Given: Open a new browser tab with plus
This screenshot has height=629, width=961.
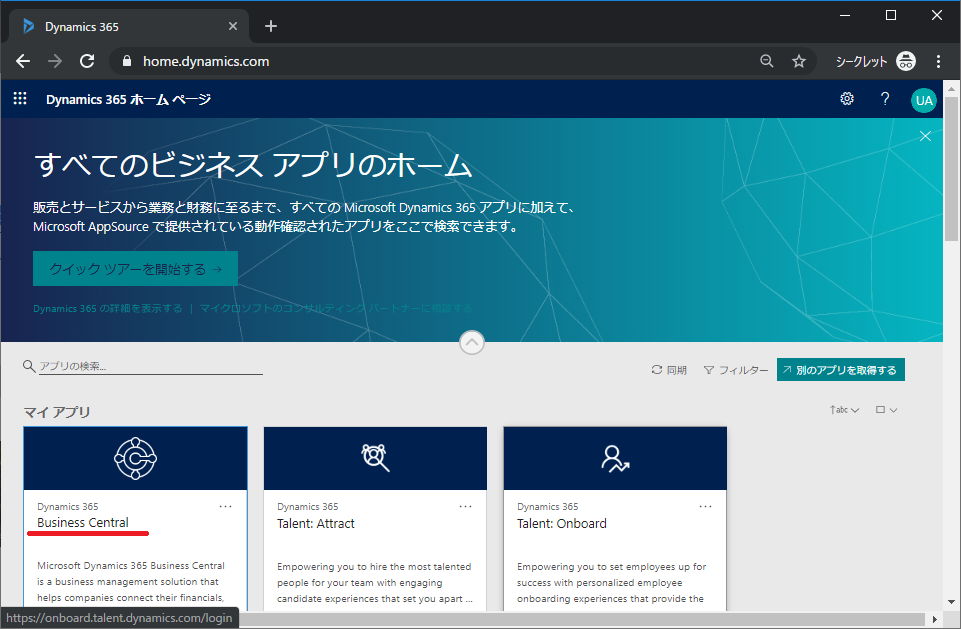Looking at the screenshot, I should pos(271,26).
